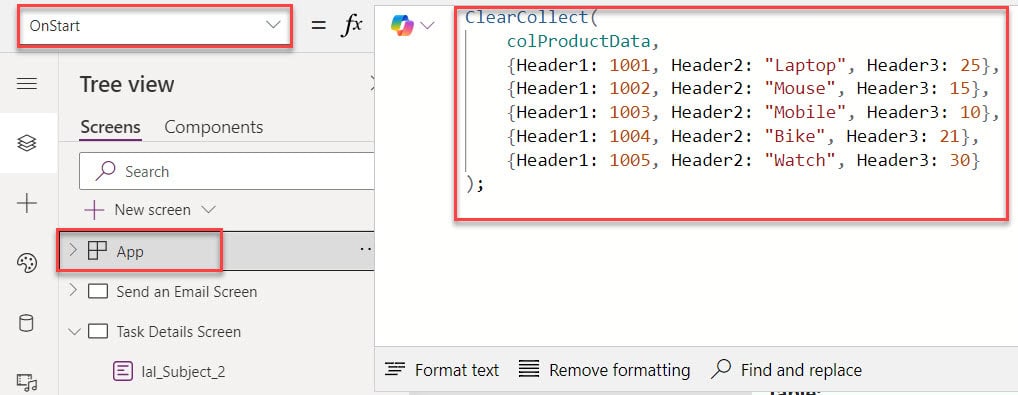The image size is (1018, 395).
Task: Open the Copilot icon in formula bar
Action: click(402, 25)
